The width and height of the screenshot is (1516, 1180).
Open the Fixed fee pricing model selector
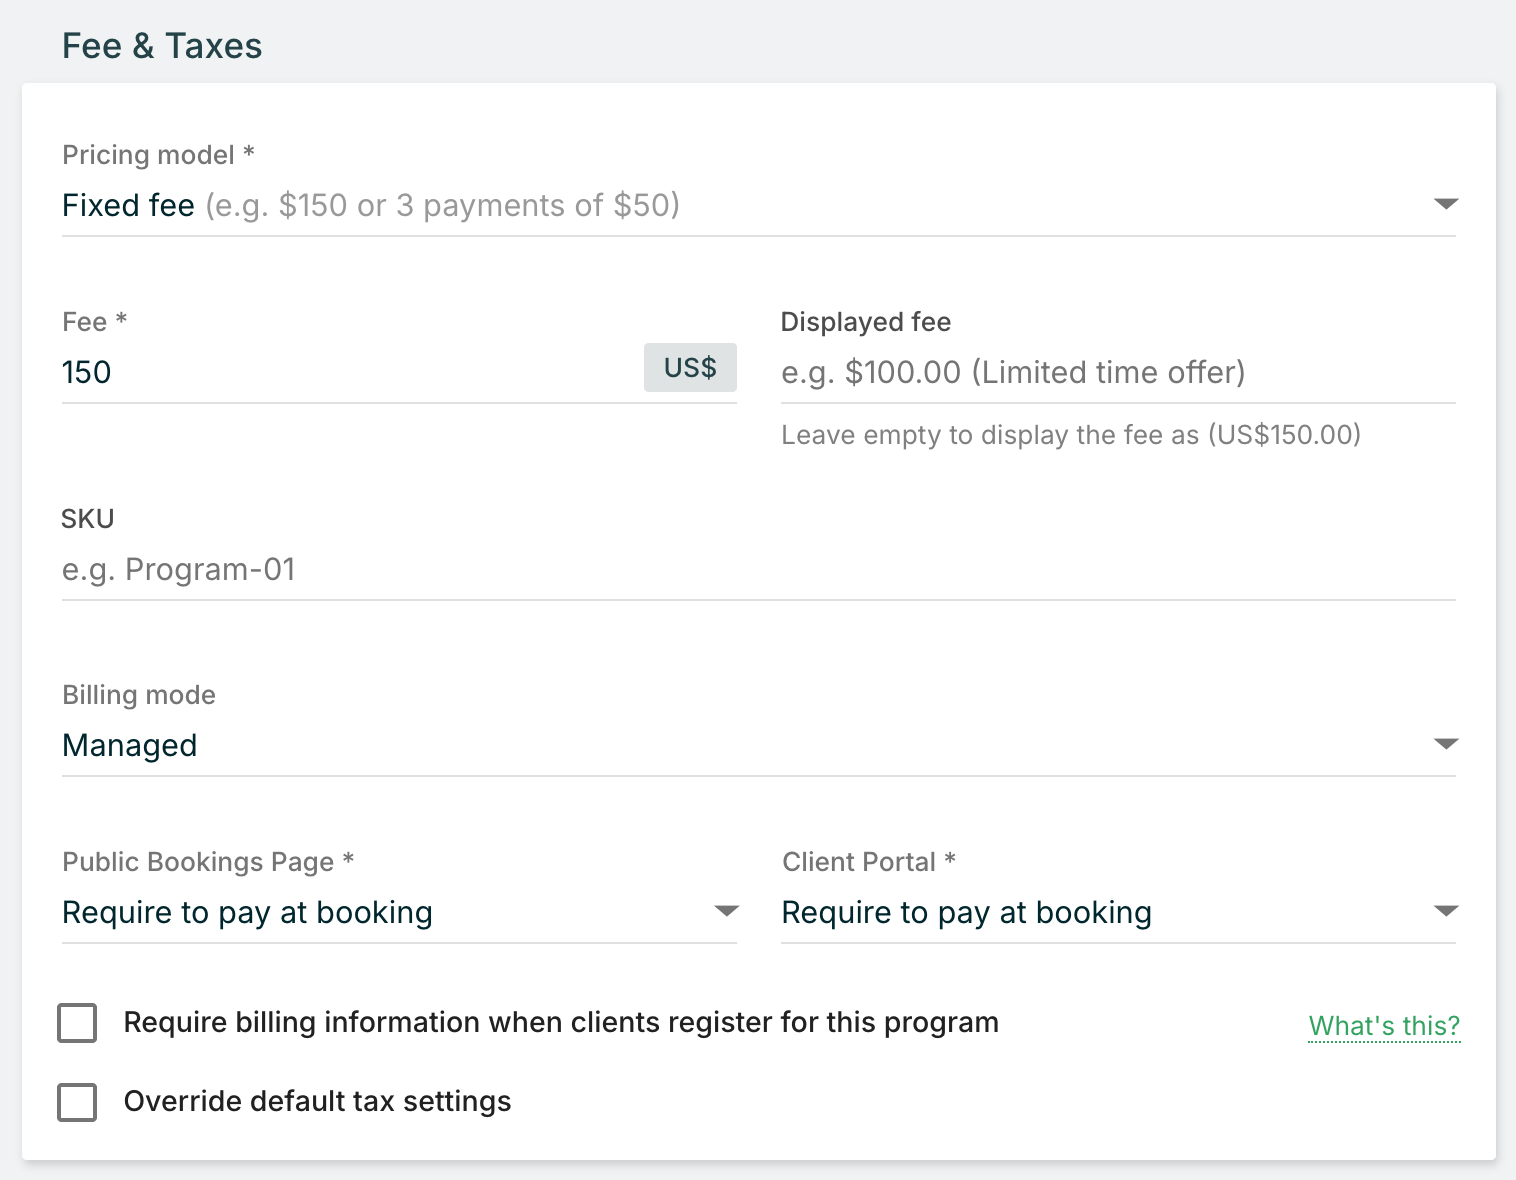pos(370,206)
